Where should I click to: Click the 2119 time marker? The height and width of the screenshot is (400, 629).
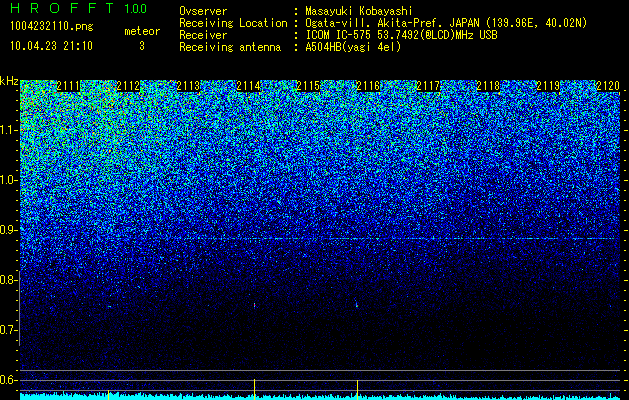pos(548,86)
